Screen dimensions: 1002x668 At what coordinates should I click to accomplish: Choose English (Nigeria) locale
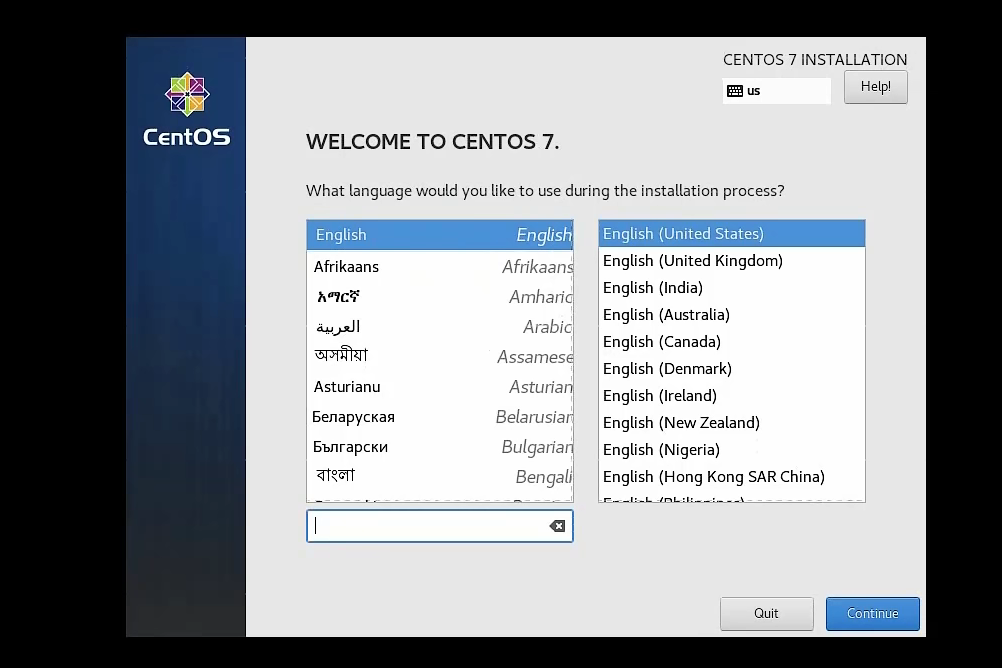click(732, 450)
